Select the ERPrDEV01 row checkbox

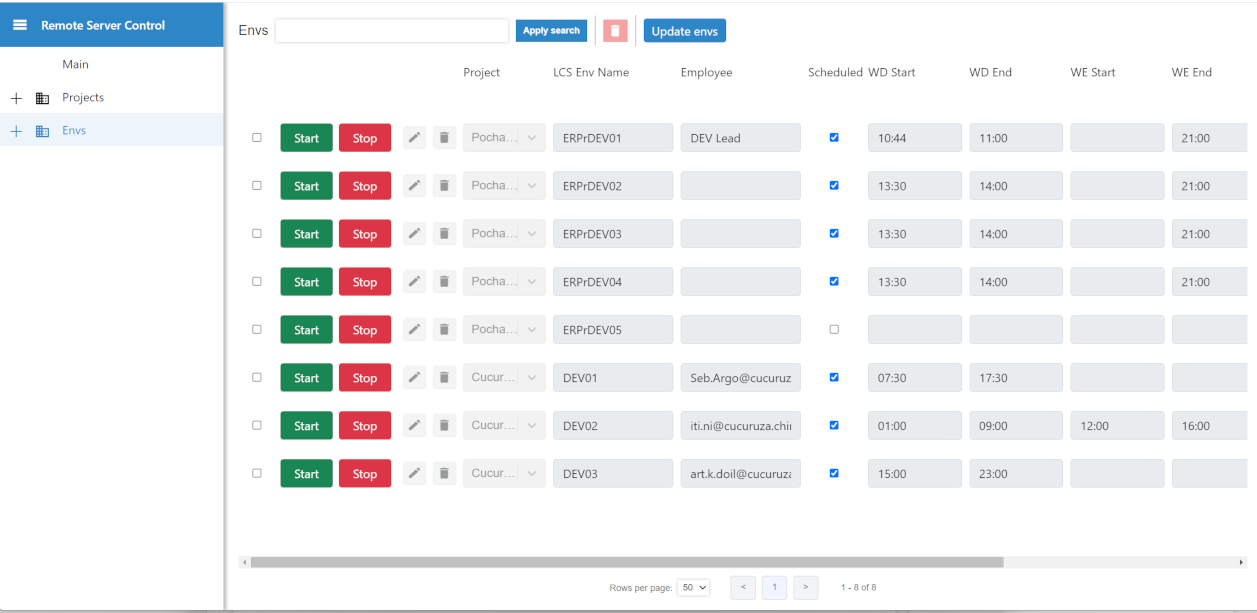(257, 138)
